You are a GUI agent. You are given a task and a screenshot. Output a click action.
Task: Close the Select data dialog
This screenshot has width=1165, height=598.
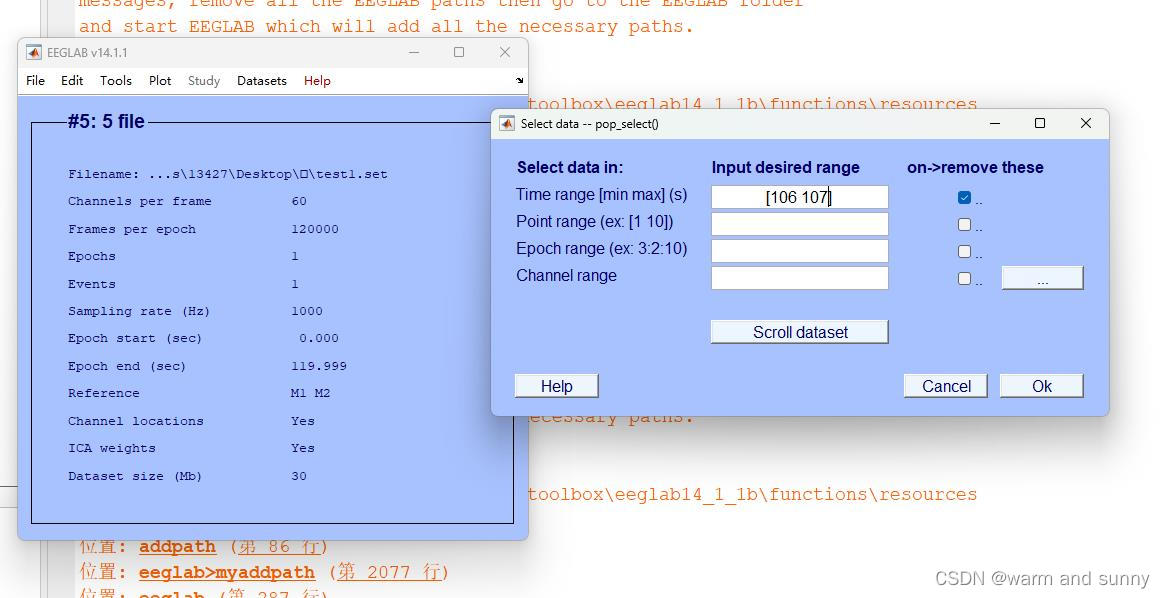[x=1086, y=123]
